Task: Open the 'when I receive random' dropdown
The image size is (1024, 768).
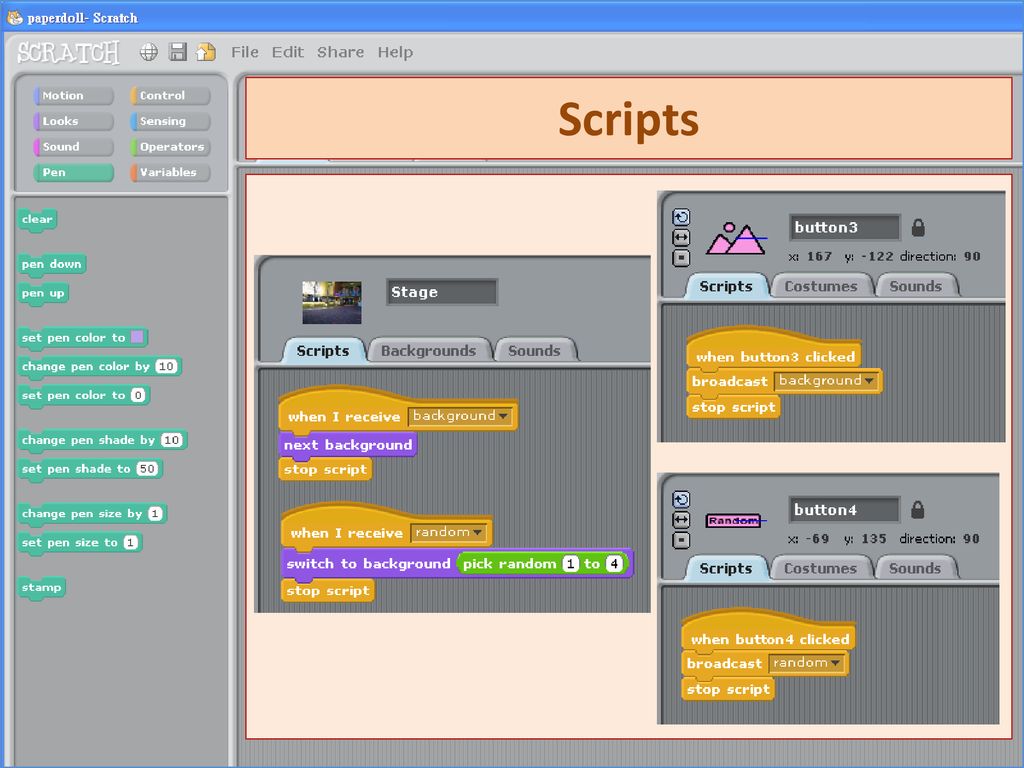Action: pyautogui.click(x=449, y=533)
